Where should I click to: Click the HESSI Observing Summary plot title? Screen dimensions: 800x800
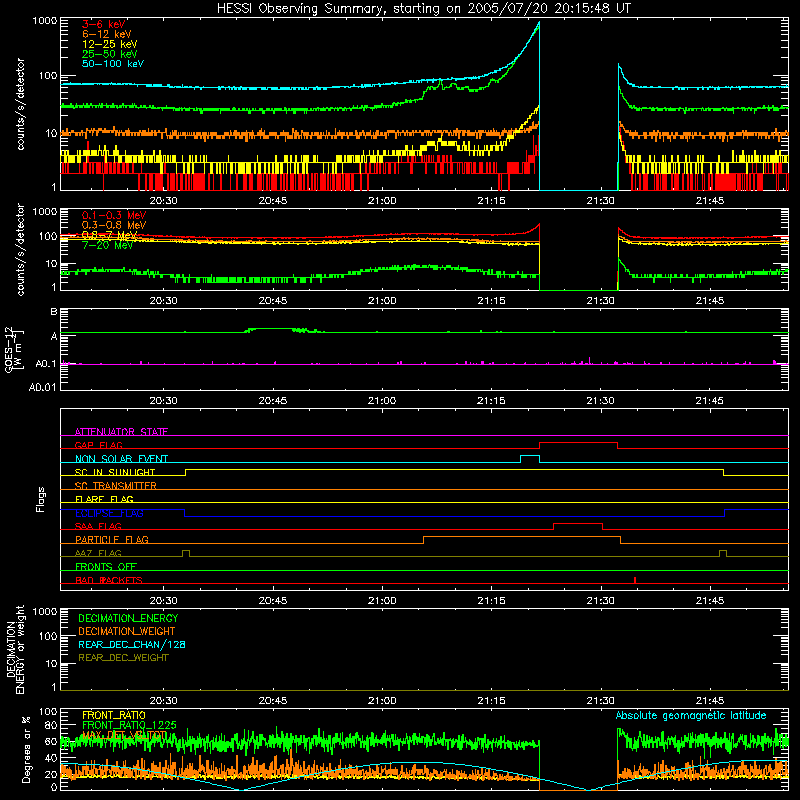(x=423, y=8)
